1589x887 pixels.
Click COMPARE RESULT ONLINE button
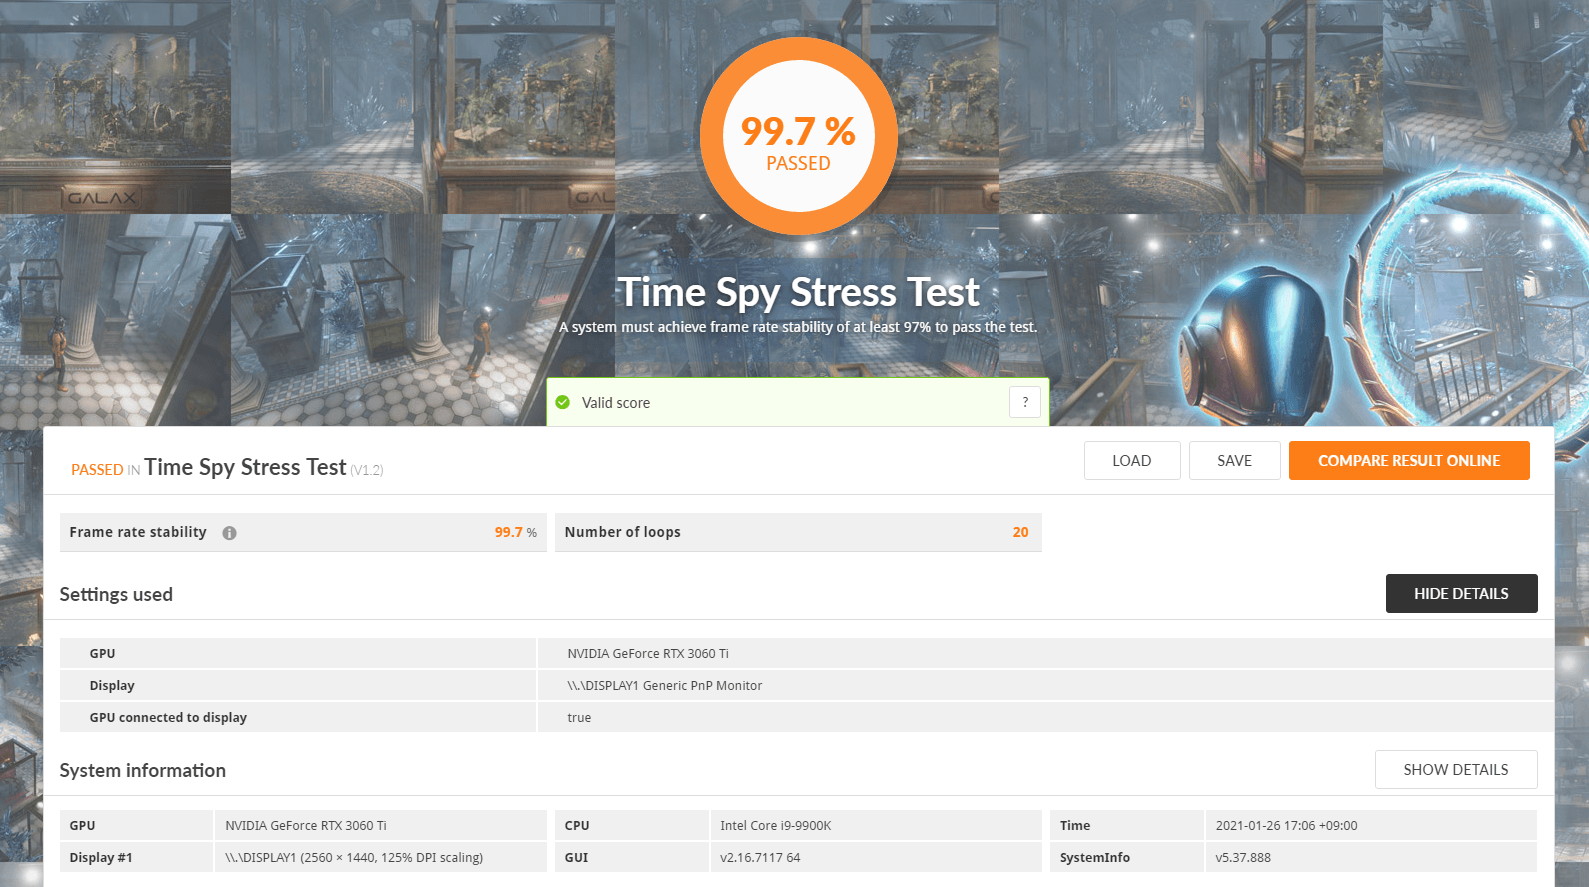point(1409,461)
